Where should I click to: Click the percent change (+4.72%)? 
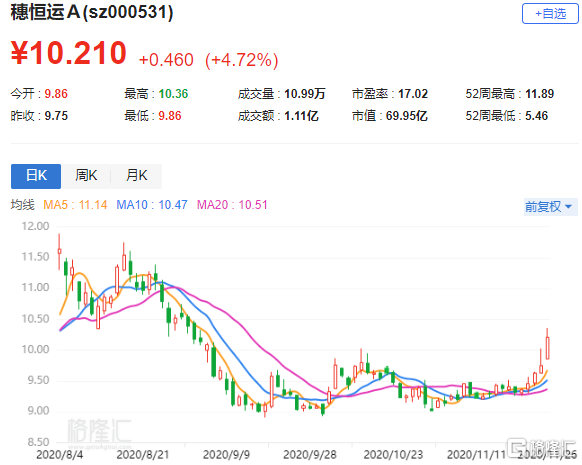click(x=242, y=60)
